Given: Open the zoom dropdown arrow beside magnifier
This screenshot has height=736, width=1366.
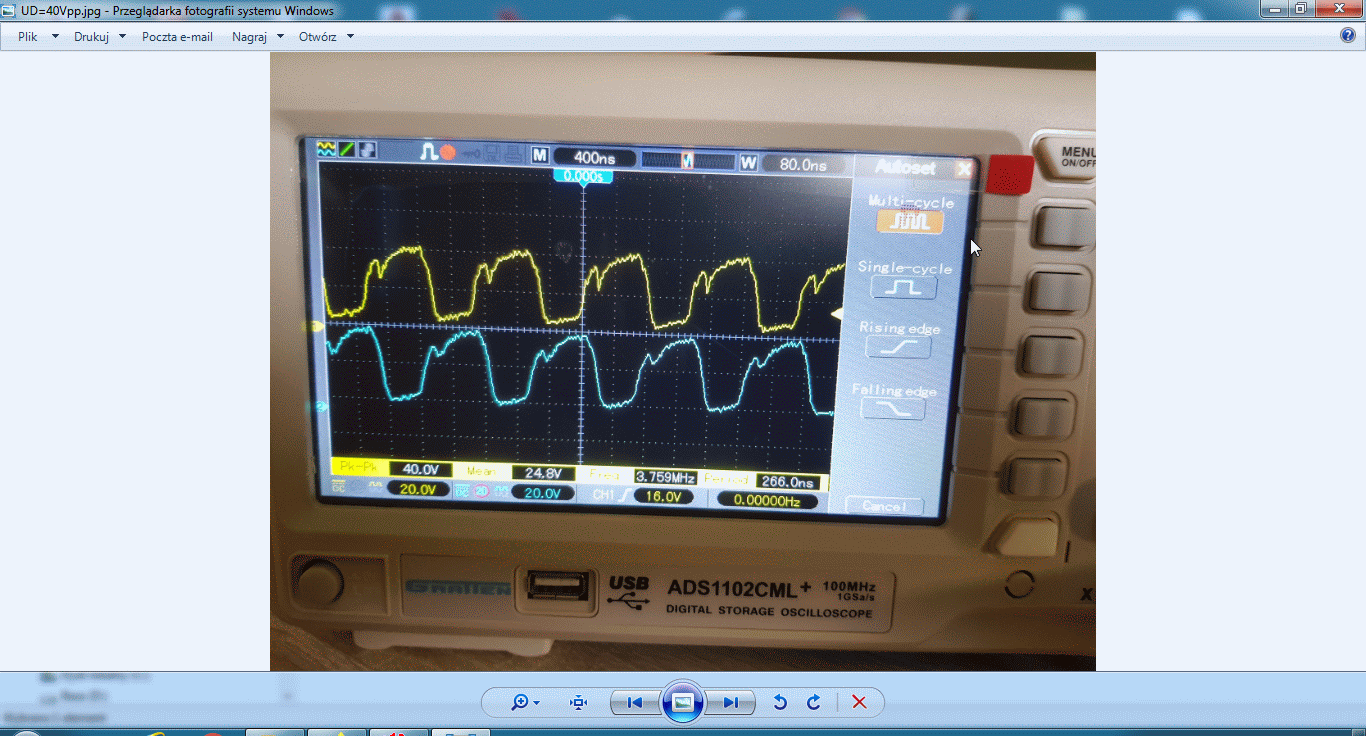Looking at the screenshot, I should 537,703.
